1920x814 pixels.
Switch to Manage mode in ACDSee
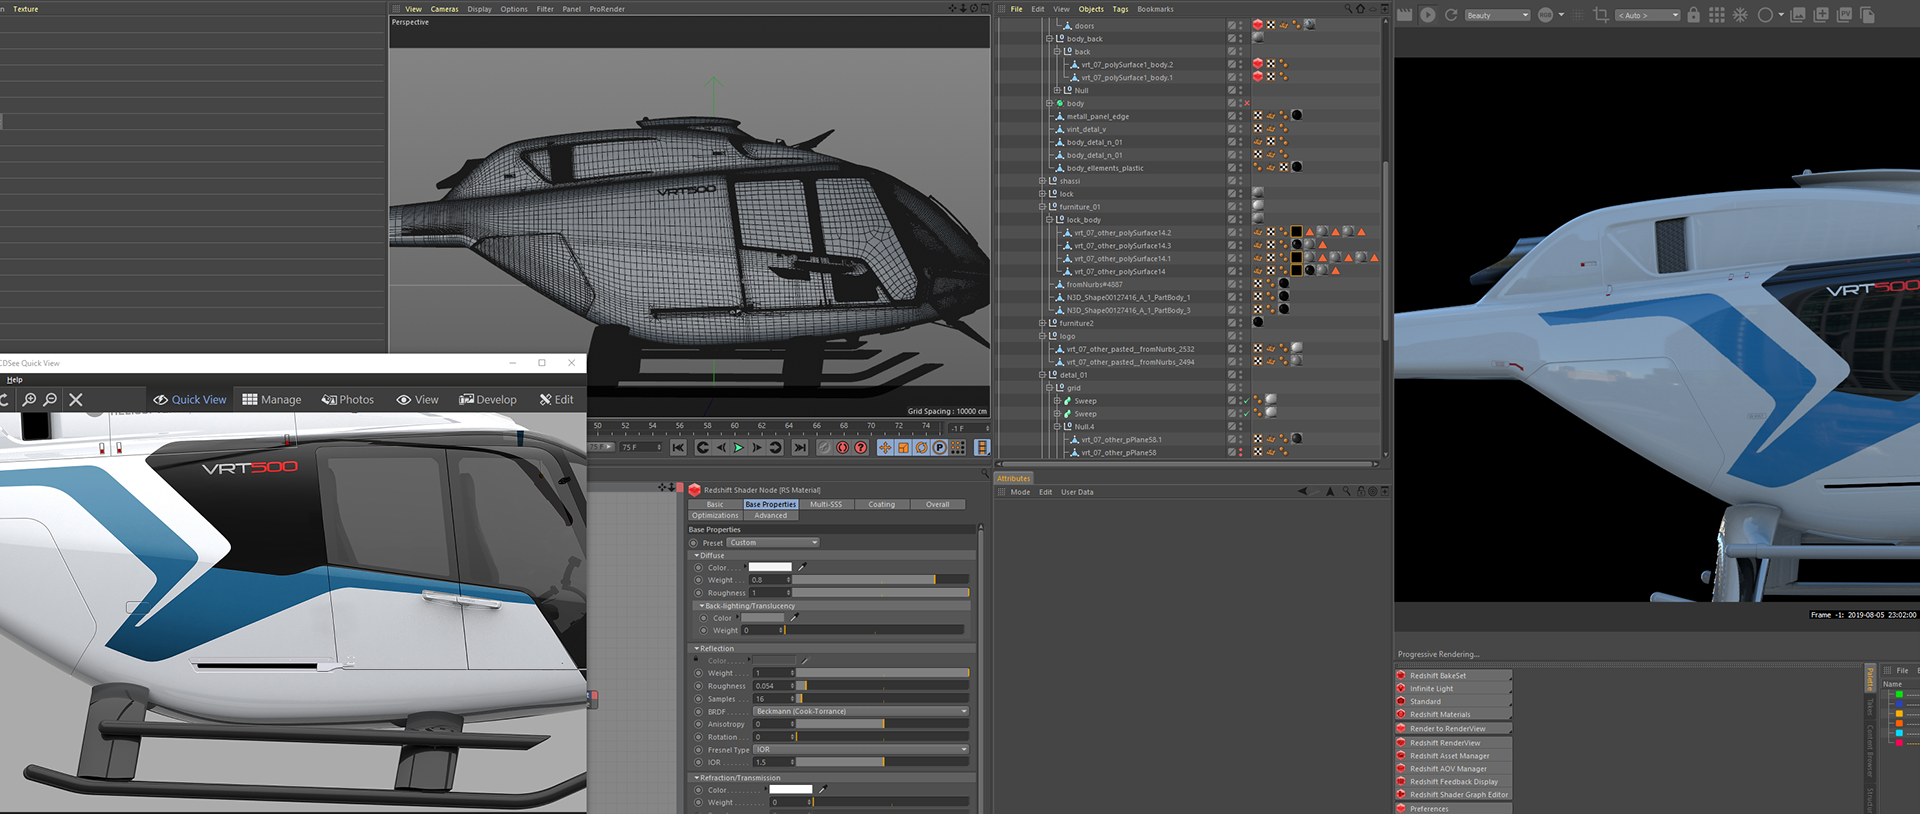click(x=271, y=400)
